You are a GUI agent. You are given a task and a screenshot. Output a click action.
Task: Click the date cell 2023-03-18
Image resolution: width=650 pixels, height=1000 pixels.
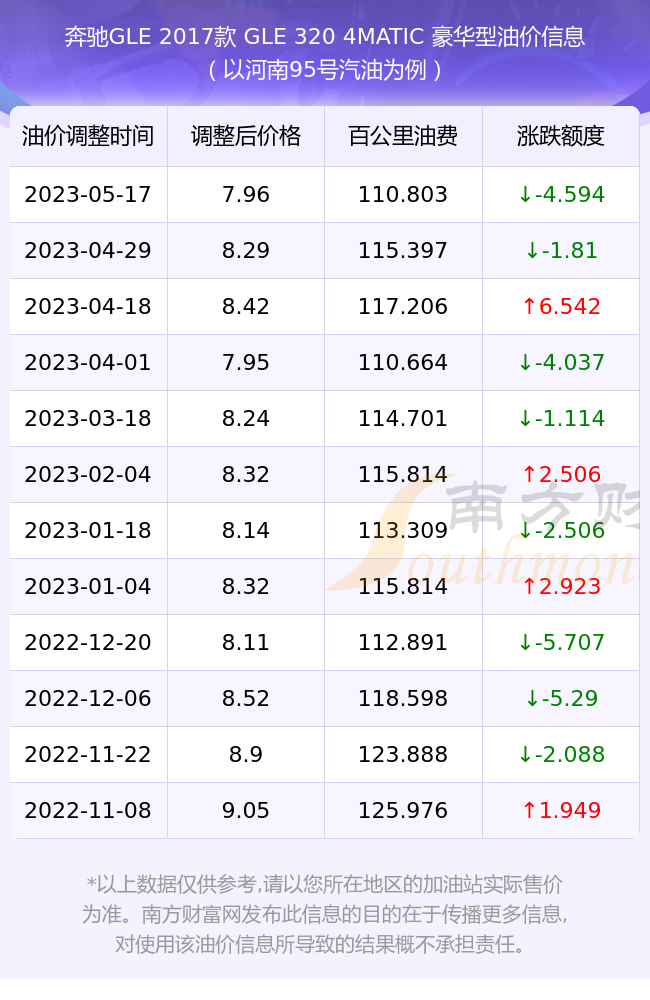[x=88, y=419]
